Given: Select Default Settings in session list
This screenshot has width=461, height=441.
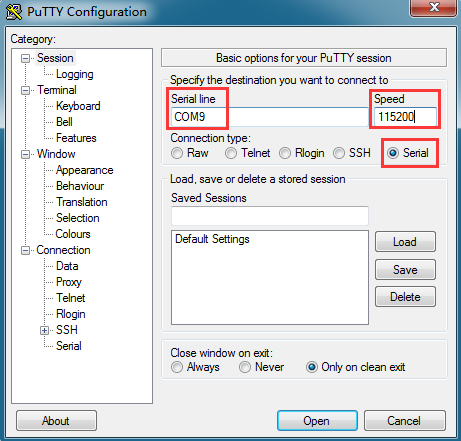Looking at the screenshot, I should (212, 239).
